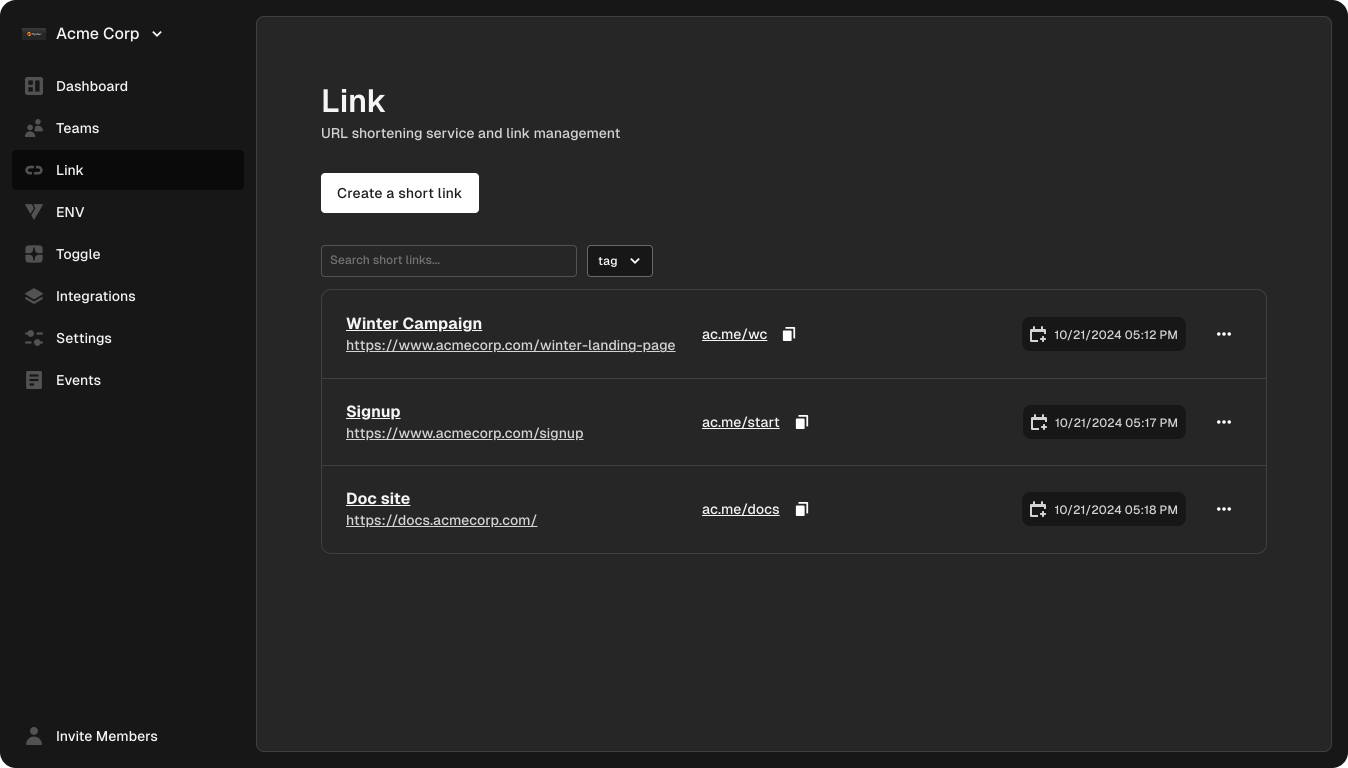This screenshot has height=768, width=1348.
Task: Focus the Search short links field
Action: coord(448,261)
